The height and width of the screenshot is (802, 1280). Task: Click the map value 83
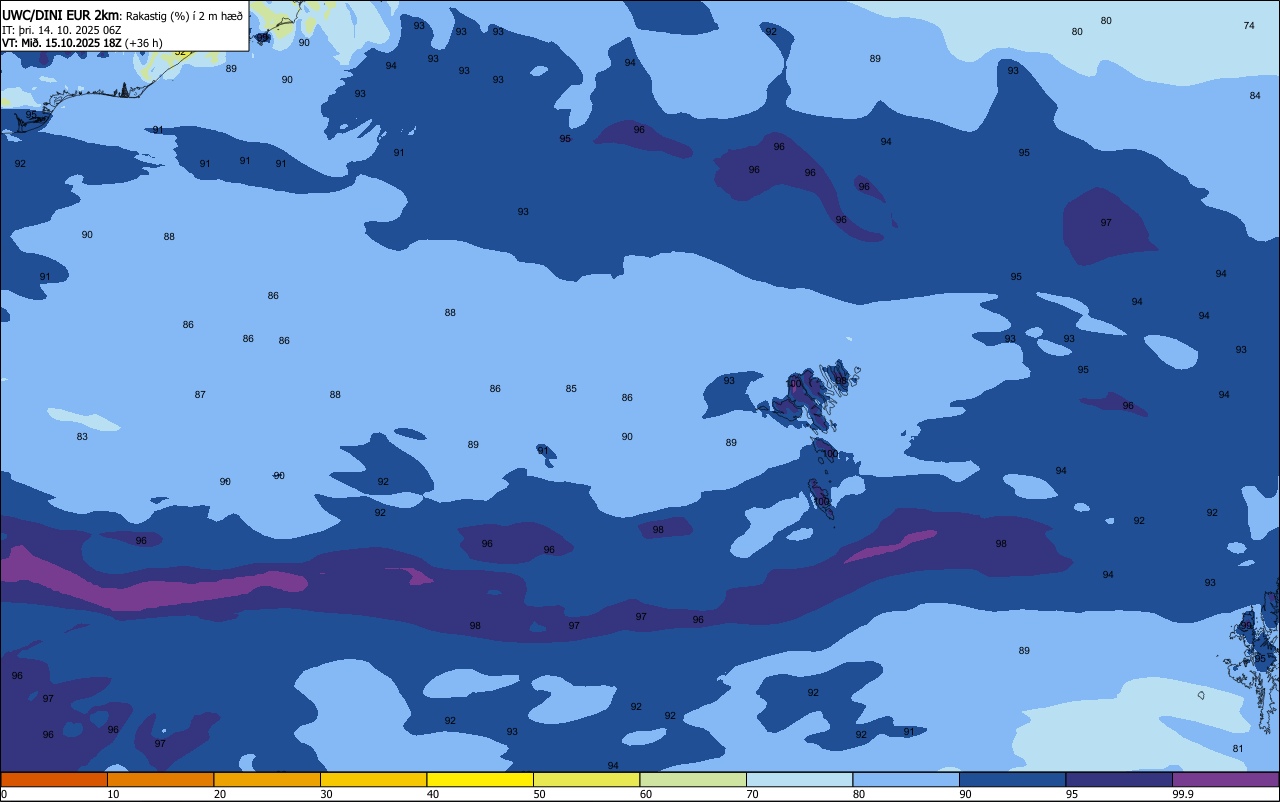pyautogui.click(x=82, y=436)
